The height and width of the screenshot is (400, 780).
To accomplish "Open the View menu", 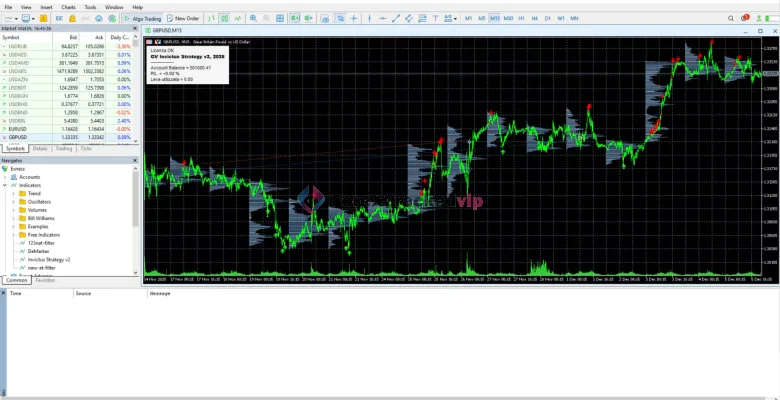I will tap(26, 7).
